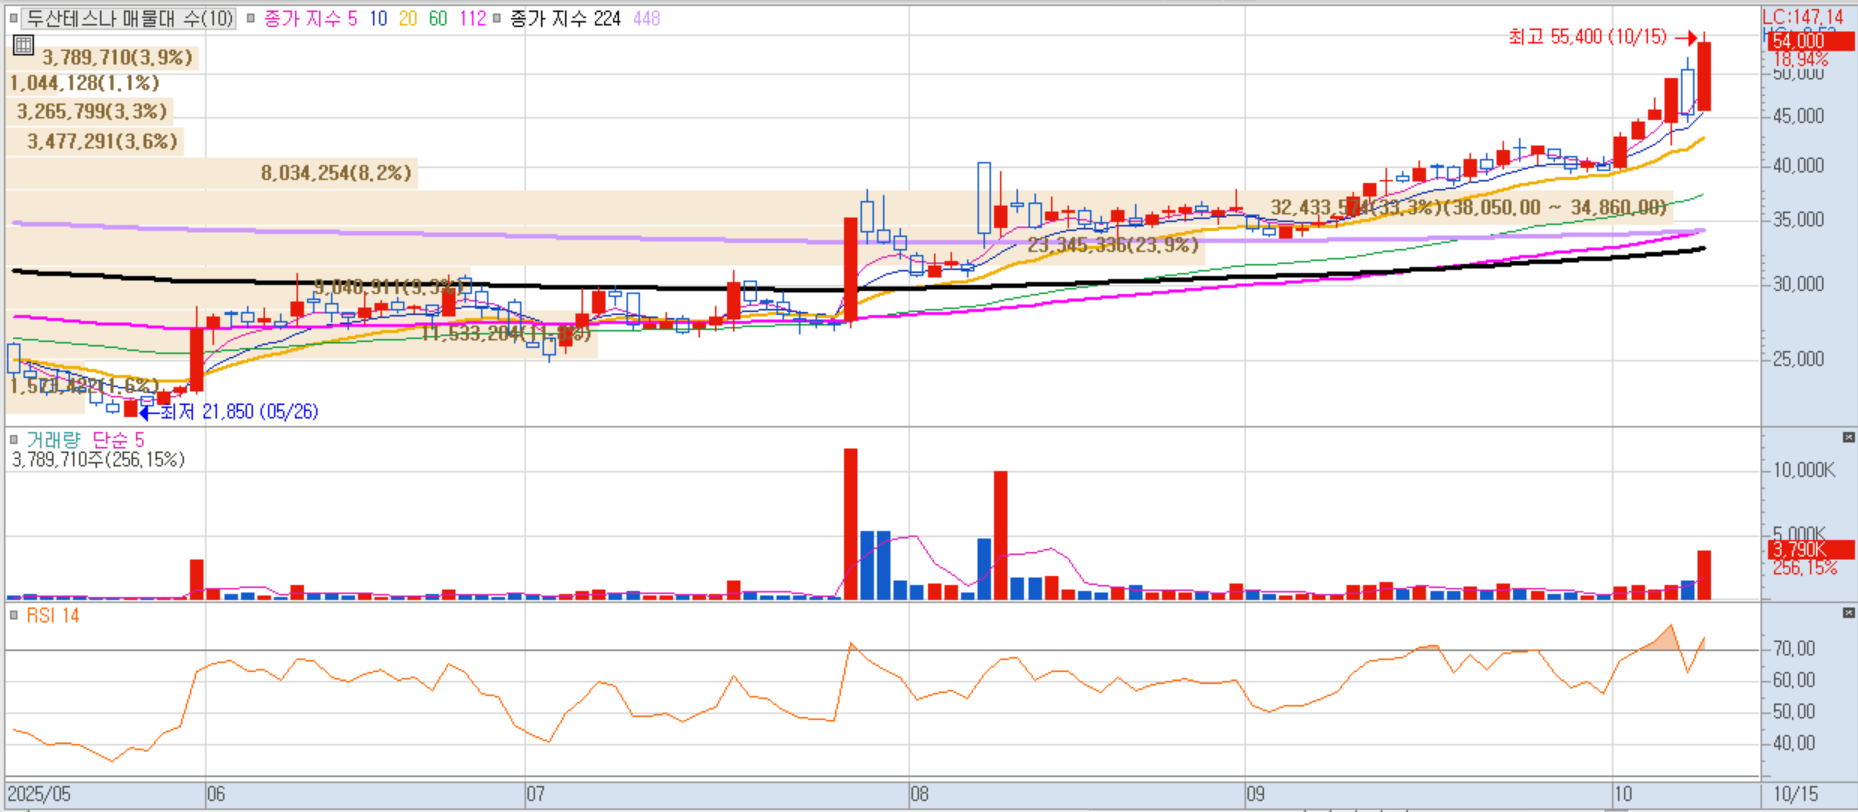The width and height of the screenshot is (1858, 812).
Task: Select the 두산테스나 매물대 수(10) indicator label
Action: pyautogui.click(x=129, y=19)
